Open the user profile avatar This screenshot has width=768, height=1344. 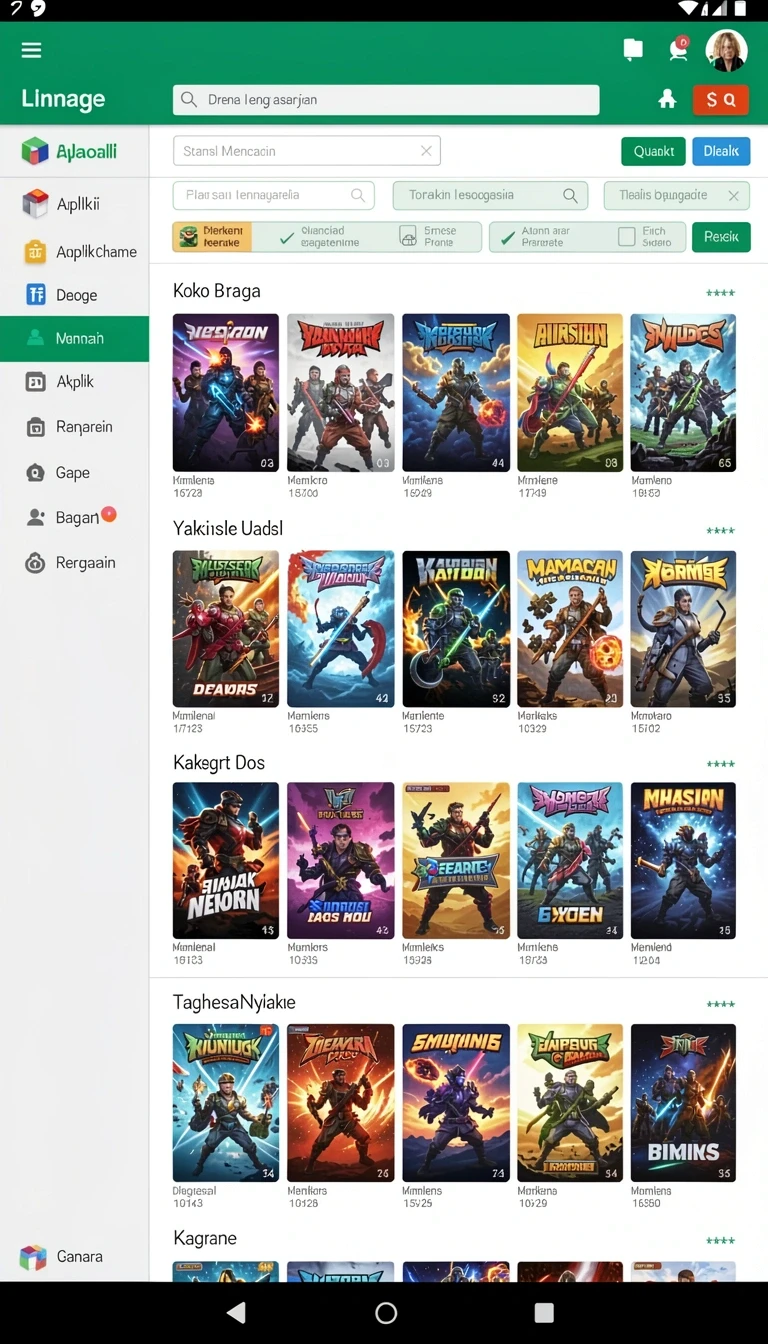[726, 50]
